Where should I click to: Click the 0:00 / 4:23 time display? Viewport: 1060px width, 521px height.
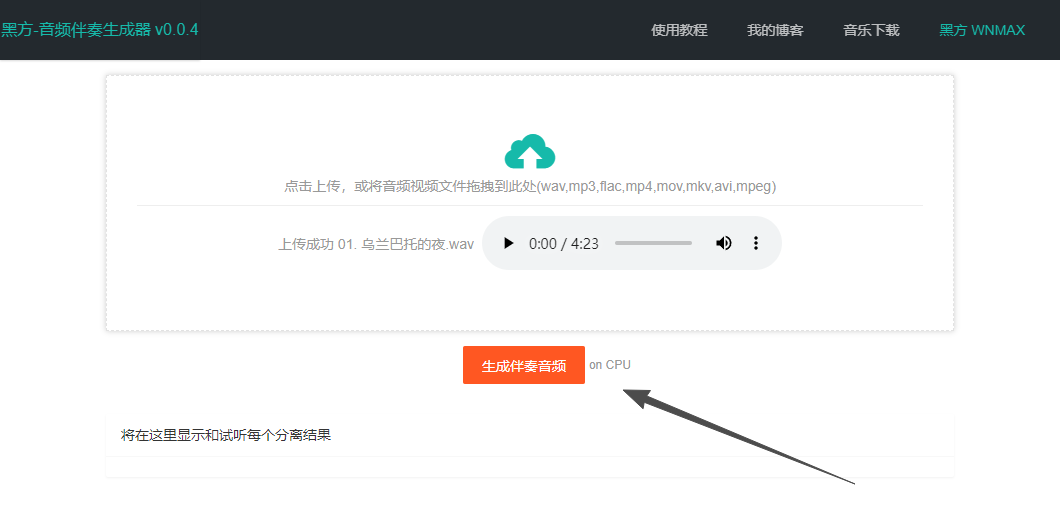click(x=564, y=243)
